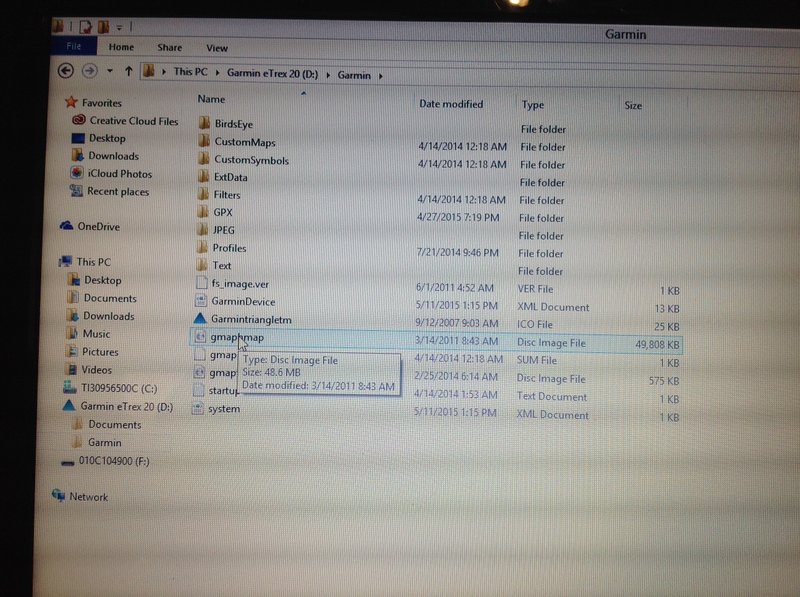Image resolution: width=800 pixels, height=597 pixels.
Task: Select Downloads under This PC
Action: [109, 316]
